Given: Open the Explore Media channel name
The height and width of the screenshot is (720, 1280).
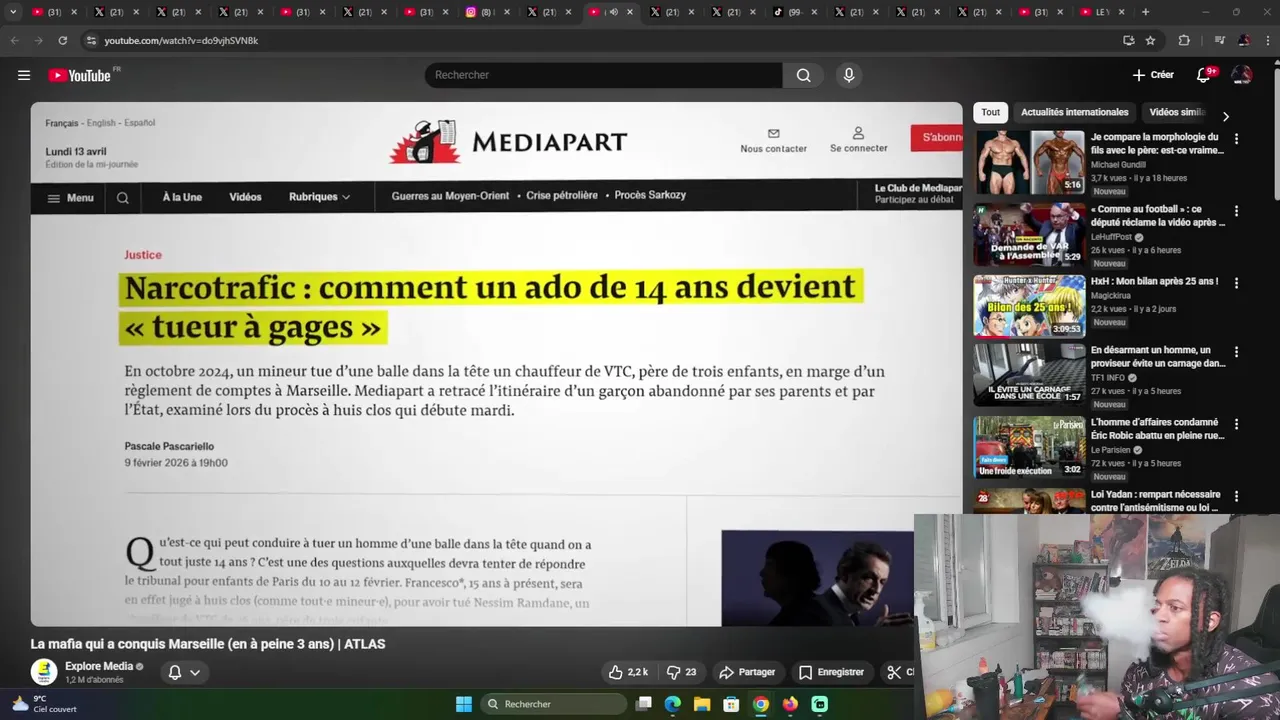Looking at the screenshot, I should pyautogui.click(x=99, y=666).
